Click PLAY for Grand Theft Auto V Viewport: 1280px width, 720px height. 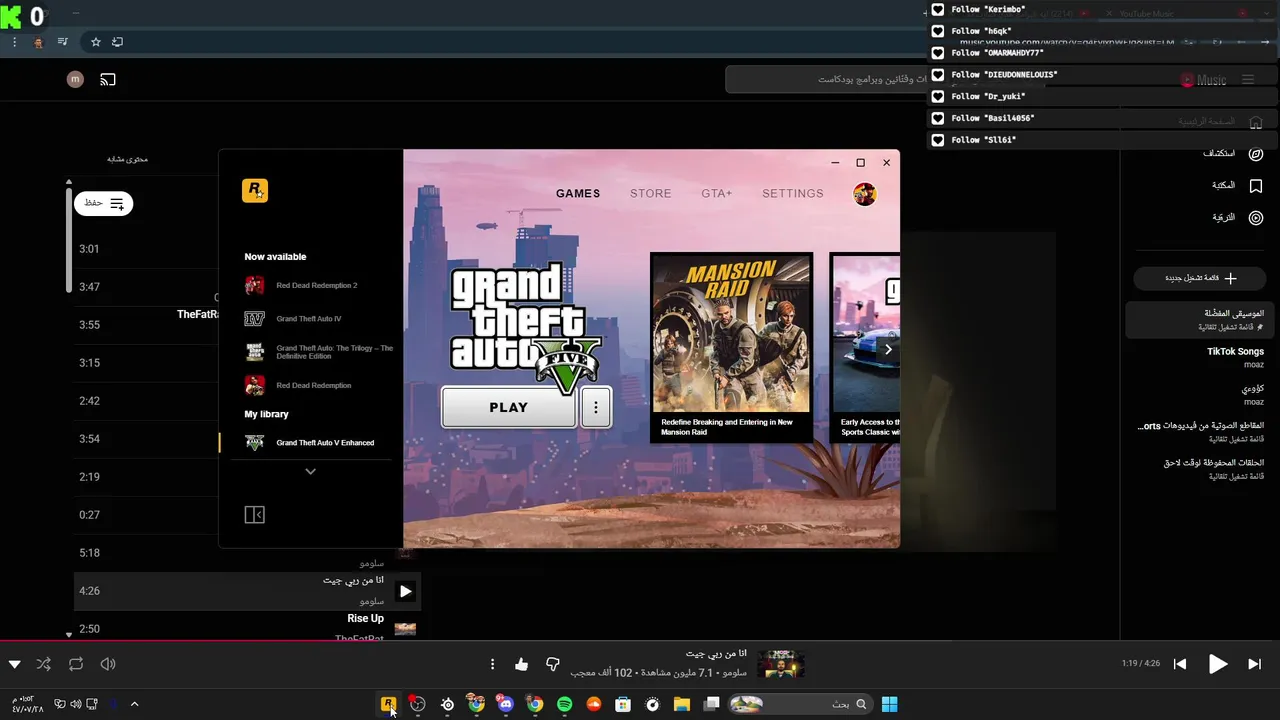click(509, 407)
